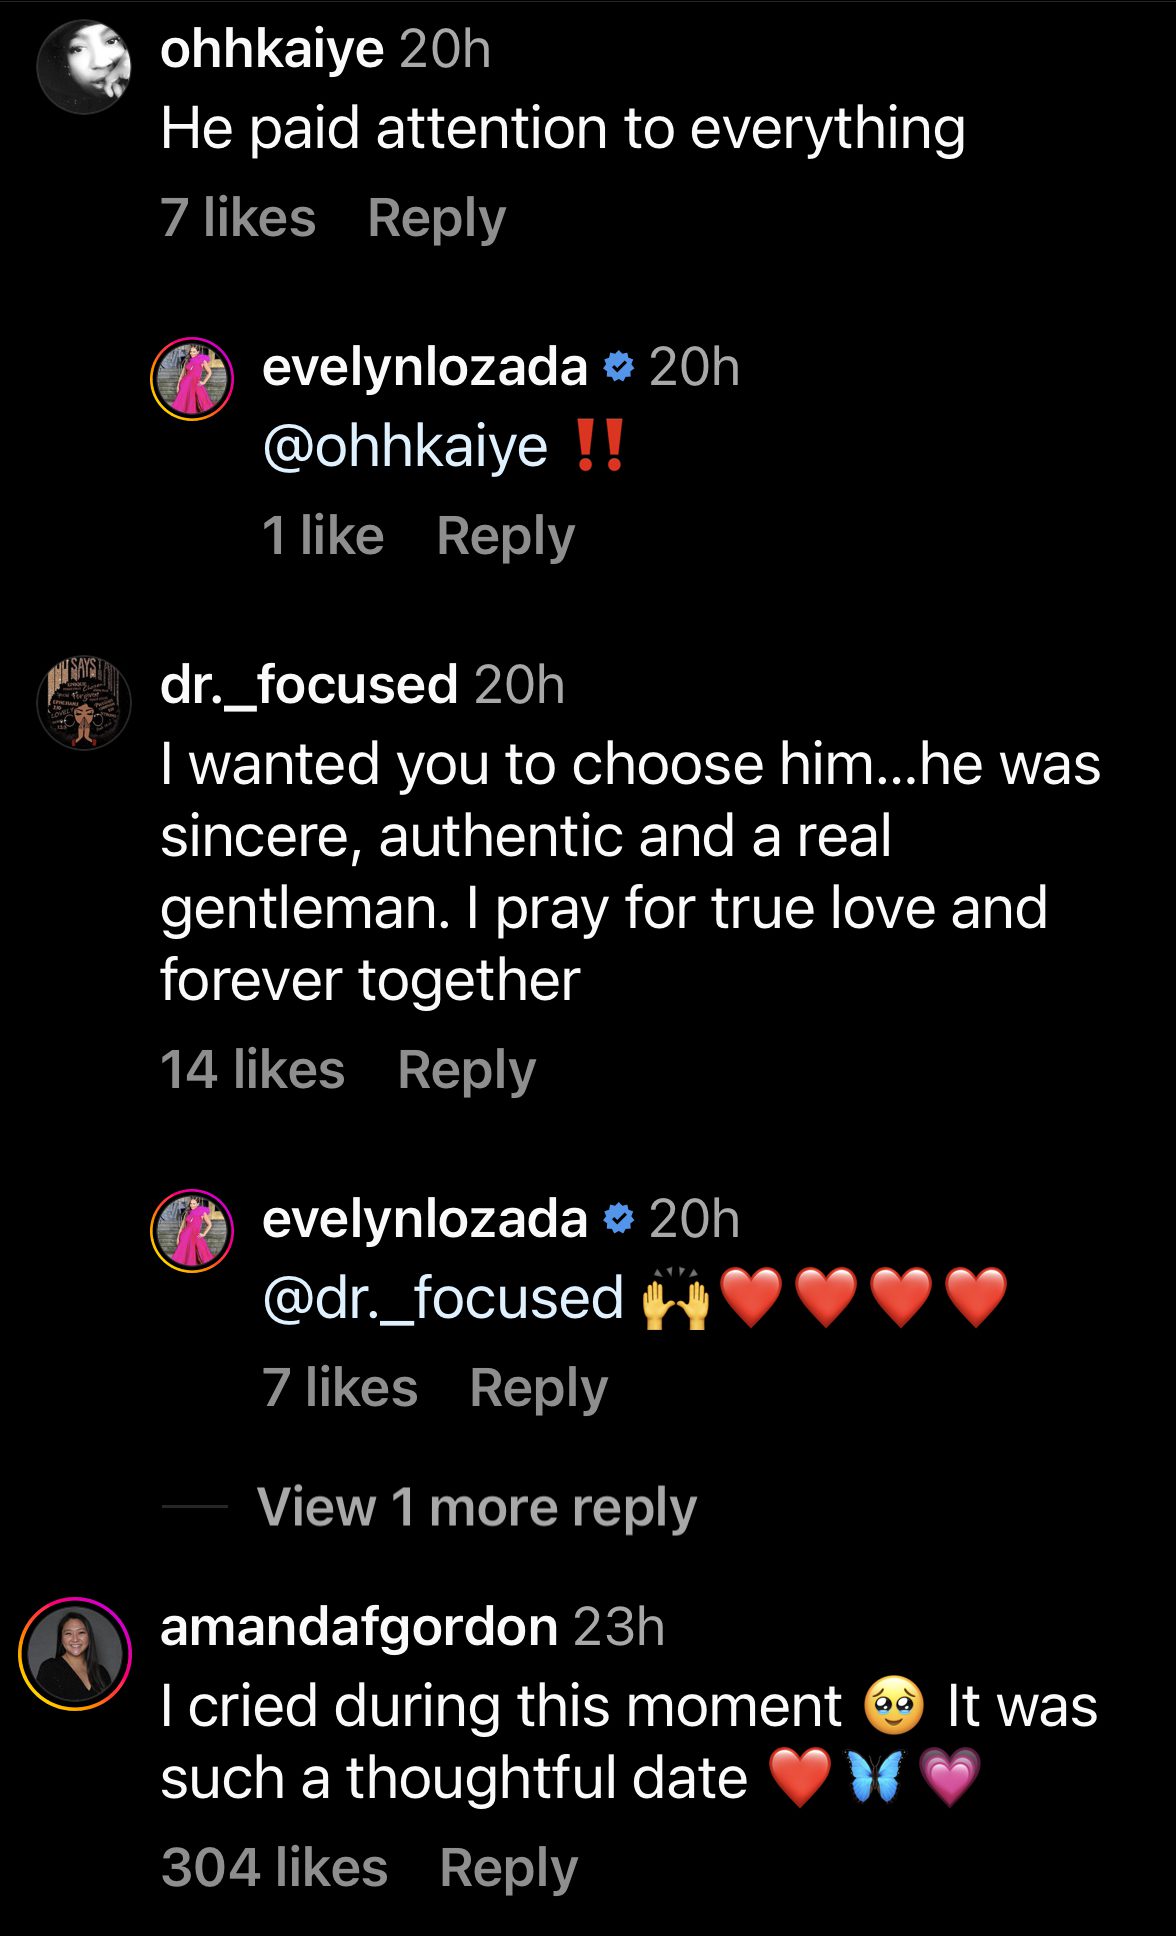The image size is (1176, 1936).
Task: Open the dr._focused username link
Action: [308, 685]
